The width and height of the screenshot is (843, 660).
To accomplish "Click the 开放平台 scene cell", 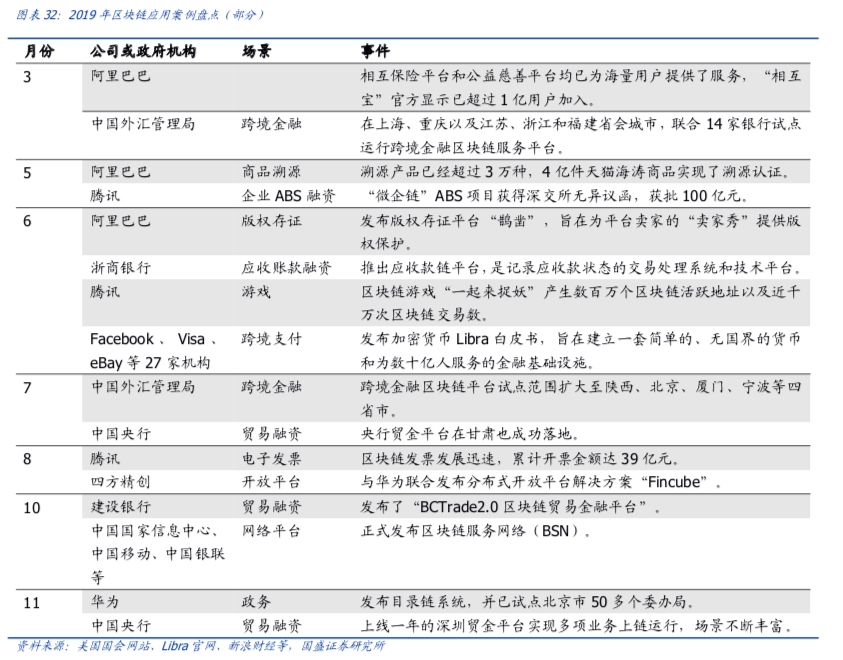I will 272,482.
